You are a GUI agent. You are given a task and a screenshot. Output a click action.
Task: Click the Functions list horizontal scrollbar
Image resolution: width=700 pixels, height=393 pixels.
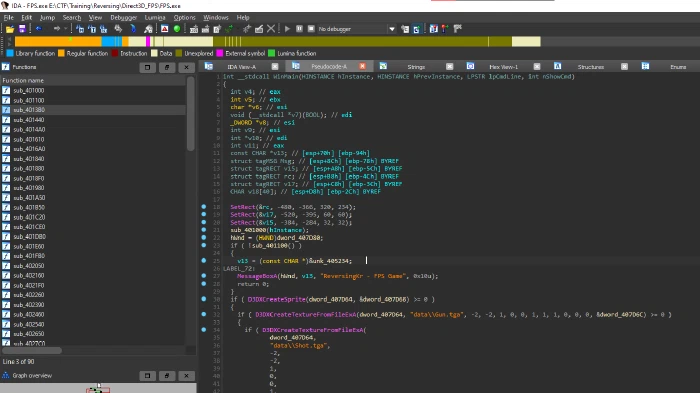pos(32,351)
